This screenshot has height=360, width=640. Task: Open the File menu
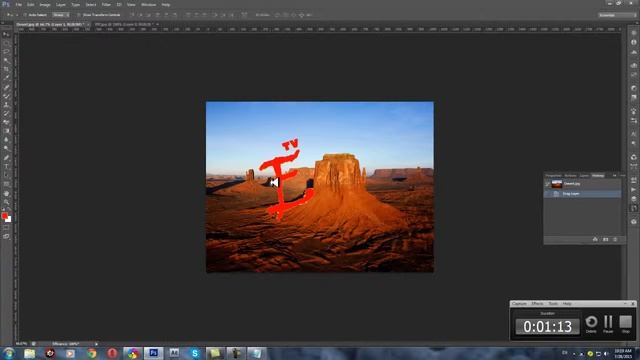click(x=18, y=4)
